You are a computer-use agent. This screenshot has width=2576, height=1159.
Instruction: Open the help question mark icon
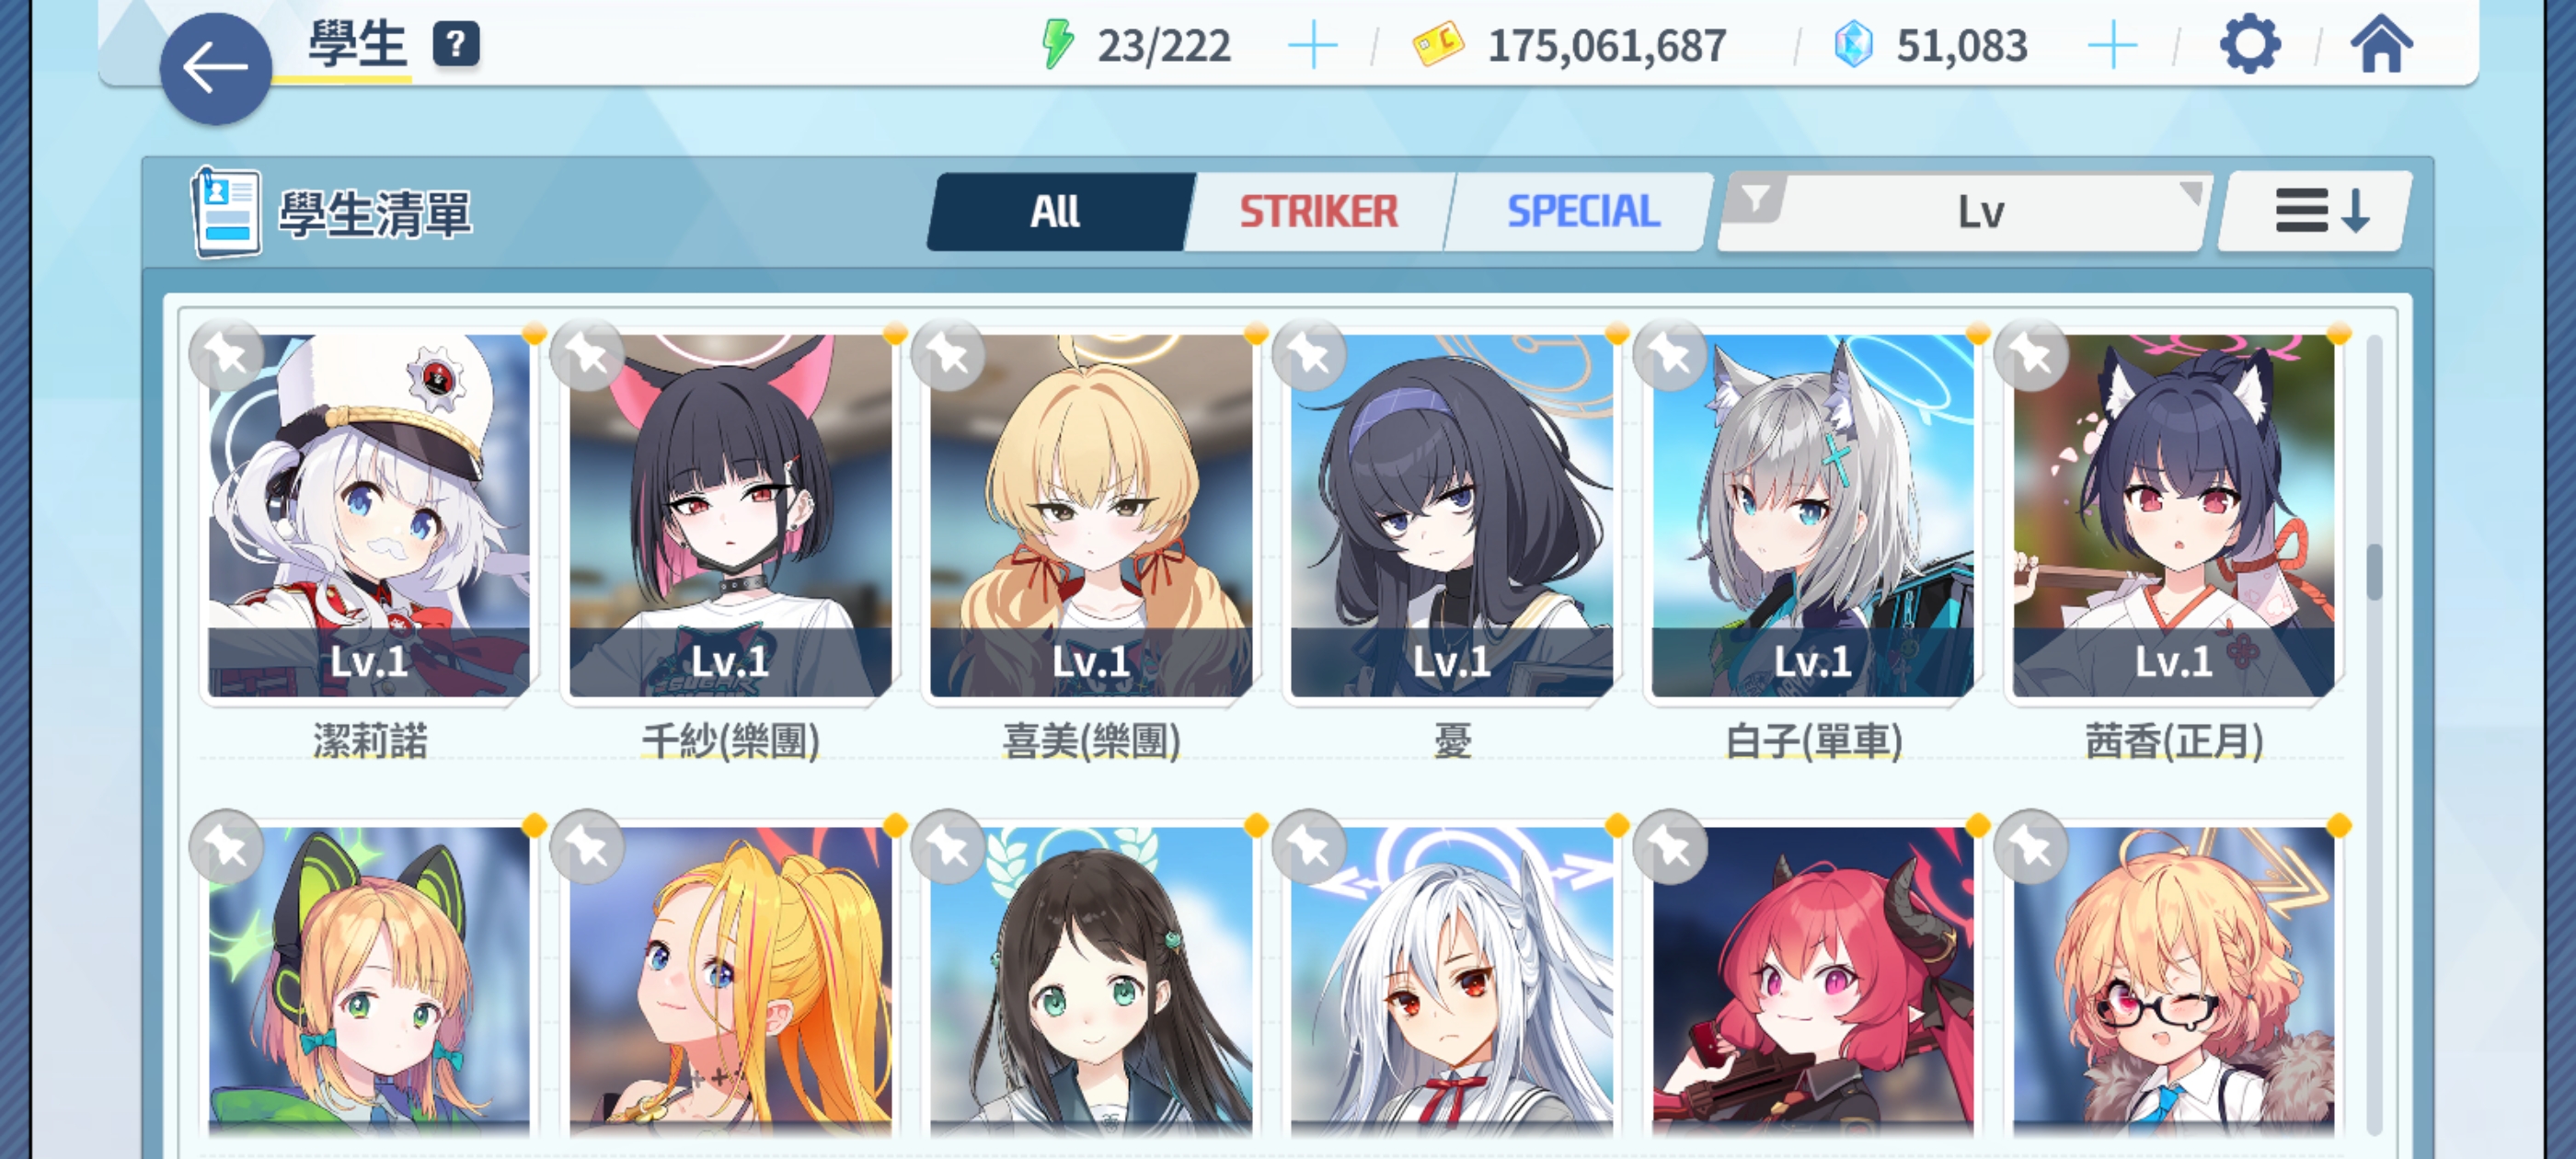tap(455, 45)
